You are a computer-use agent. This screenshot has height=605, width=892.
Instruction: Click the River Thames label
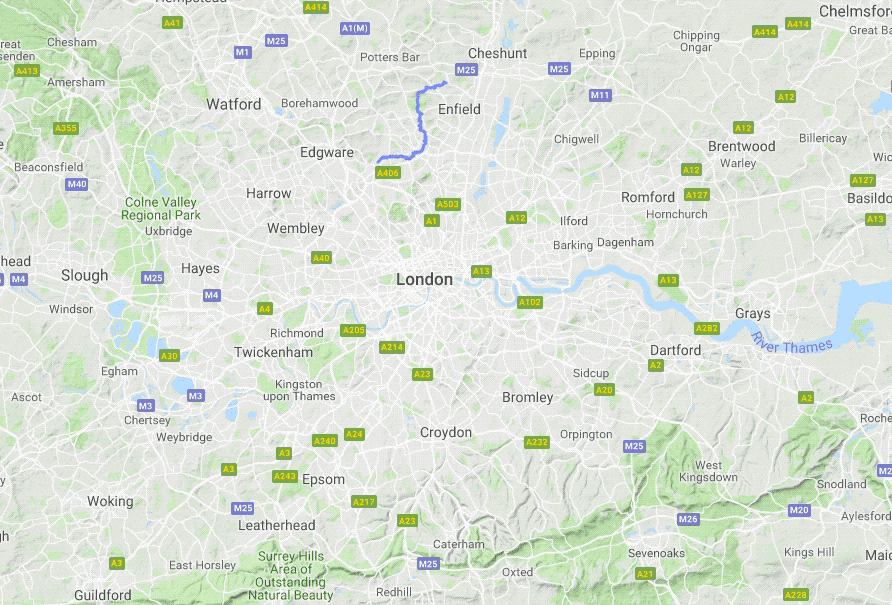(x=791, y=343)
